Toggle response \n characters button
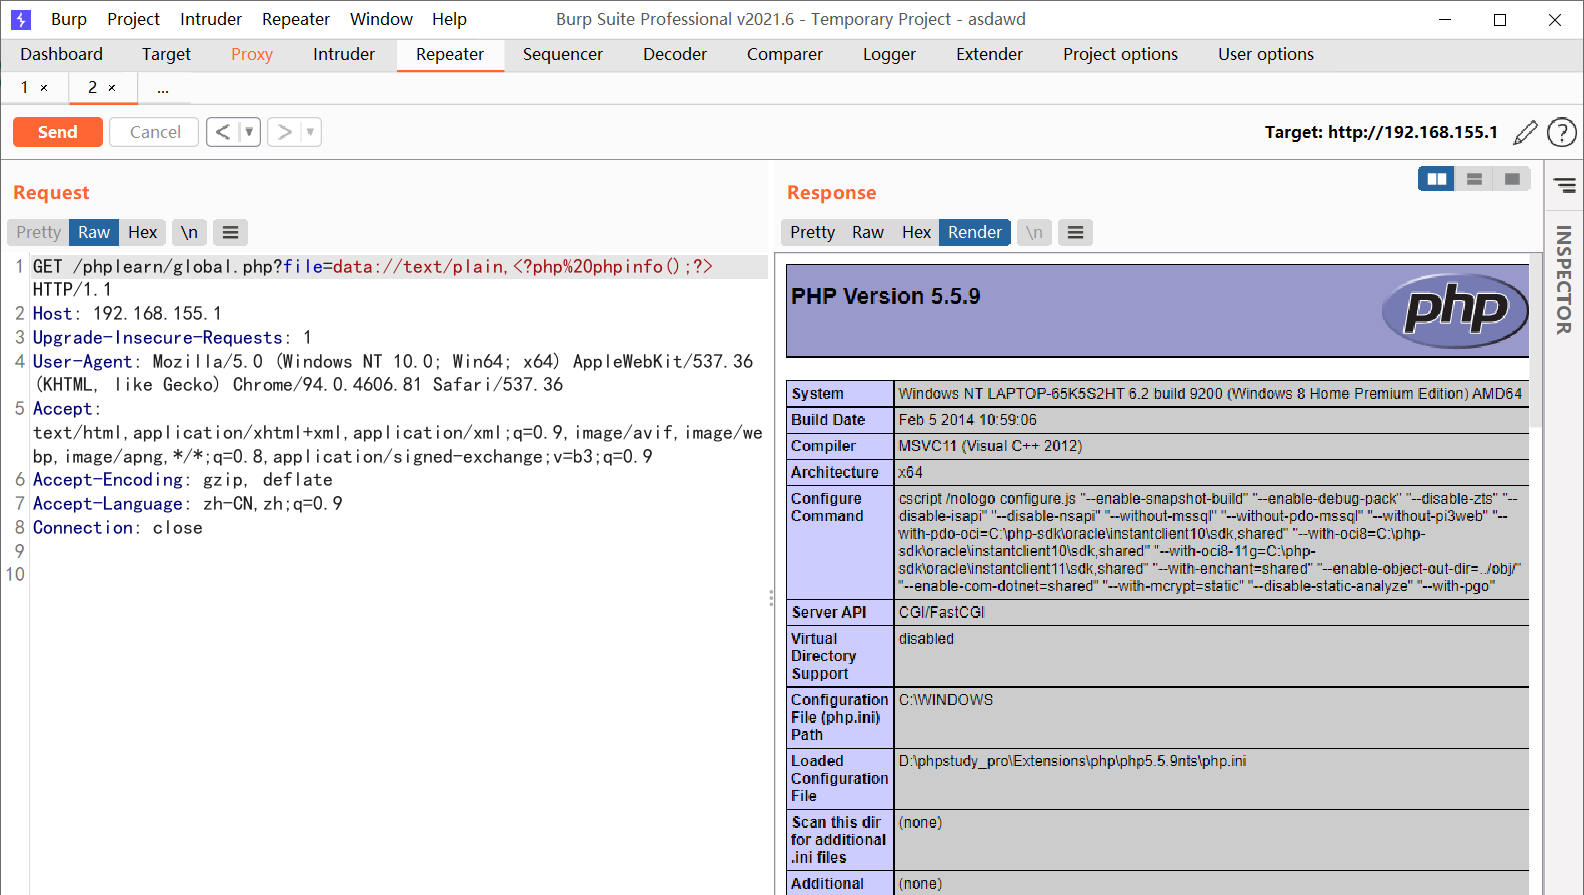 tap(1034, 232)
